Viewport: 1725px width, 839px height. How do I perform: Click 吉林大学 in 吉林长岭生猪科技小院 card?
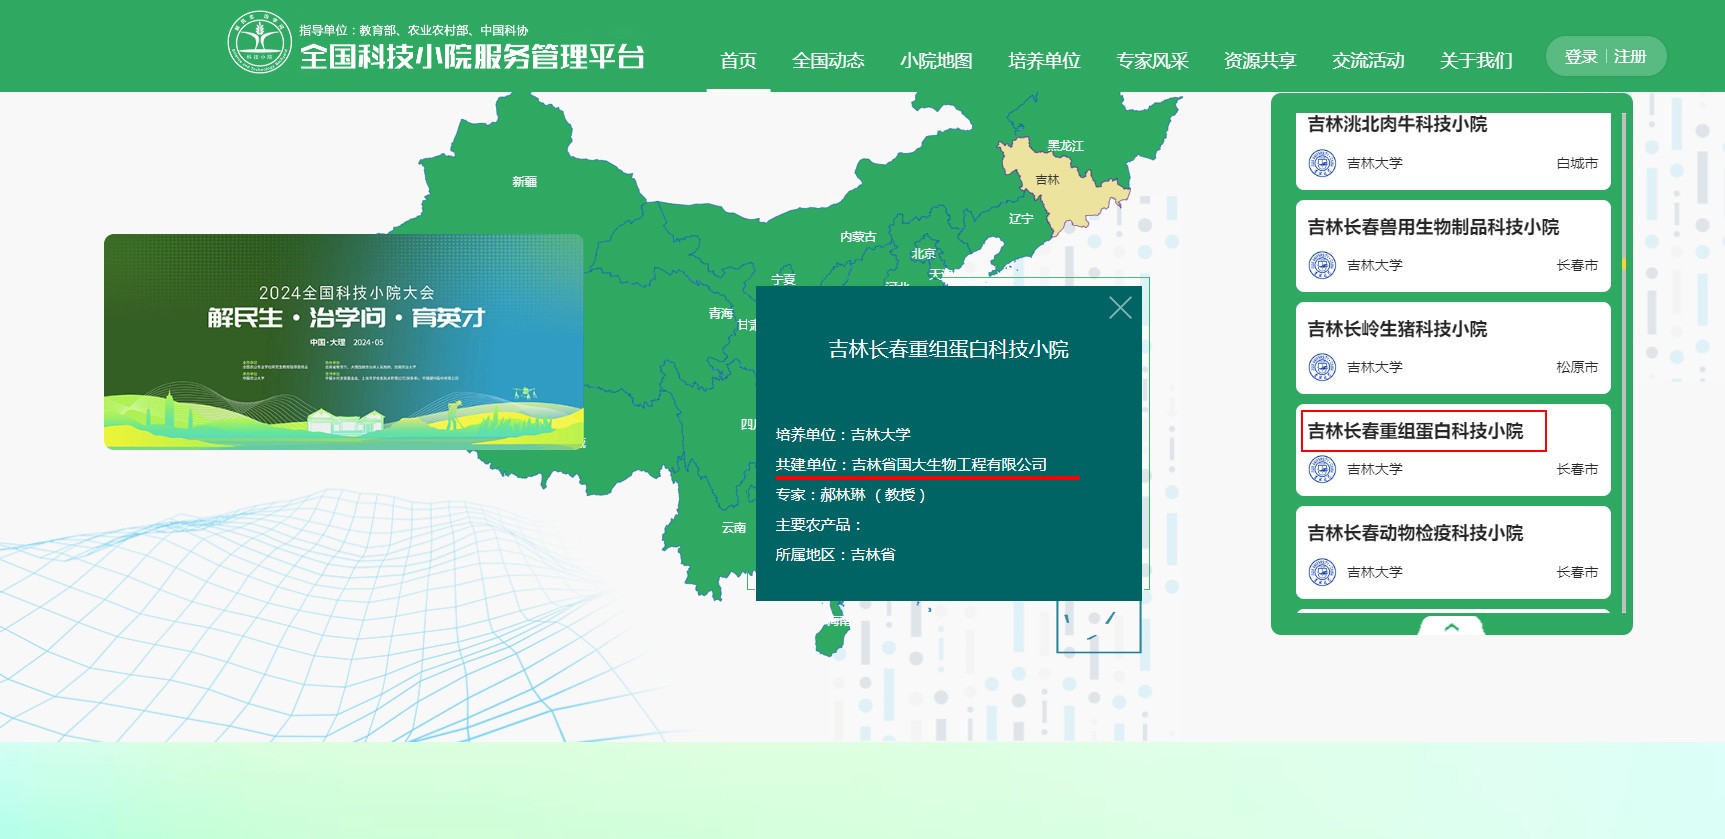(x=1374, y=367)
